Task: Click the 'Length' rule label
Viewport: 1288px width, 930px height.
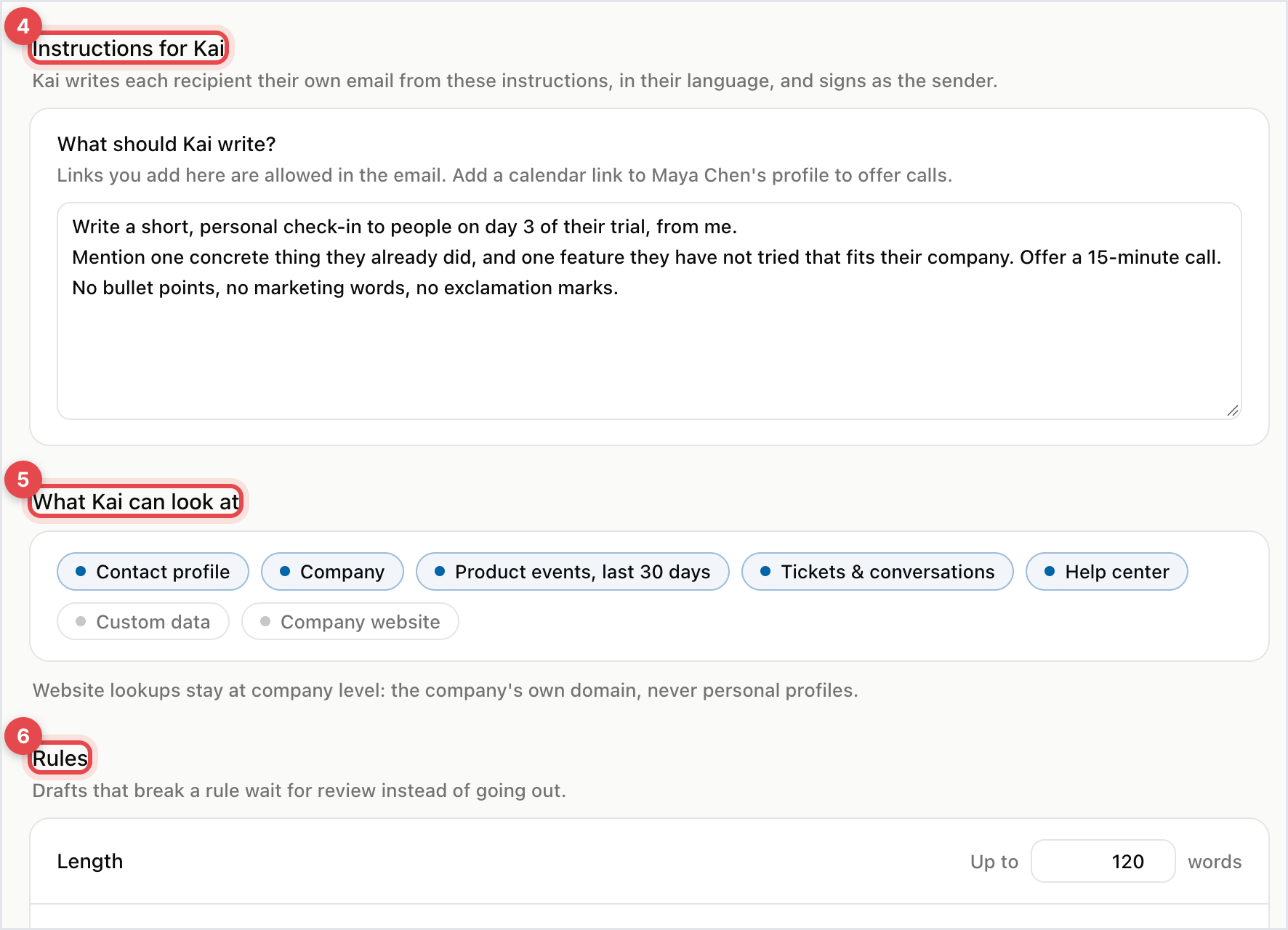Action: click(x=90, y=861)
